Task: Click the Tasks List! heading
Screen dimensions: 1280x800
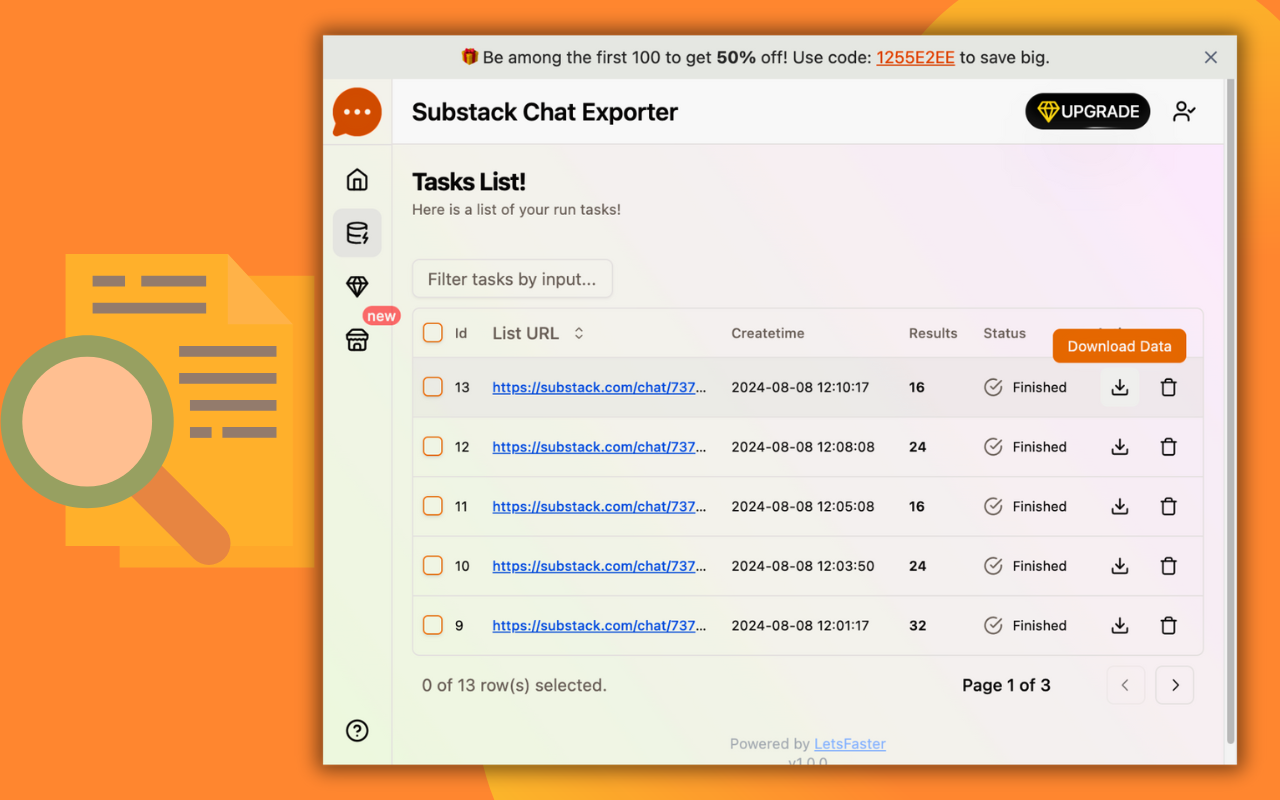Action: click(x=469, y=182)
